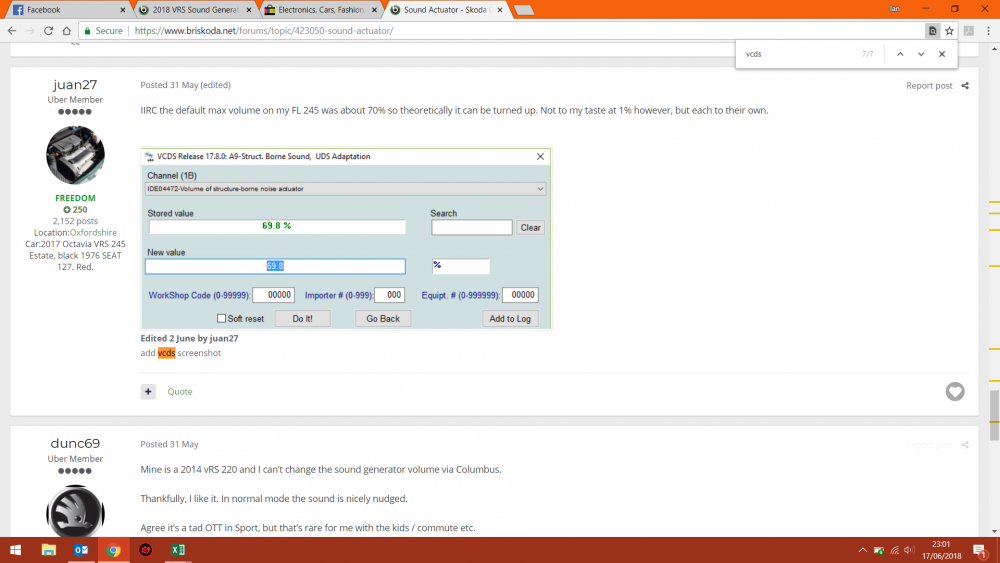Click multiquote plus button on juan27's post
The image size is (1000, 563).
click(148, 391)
